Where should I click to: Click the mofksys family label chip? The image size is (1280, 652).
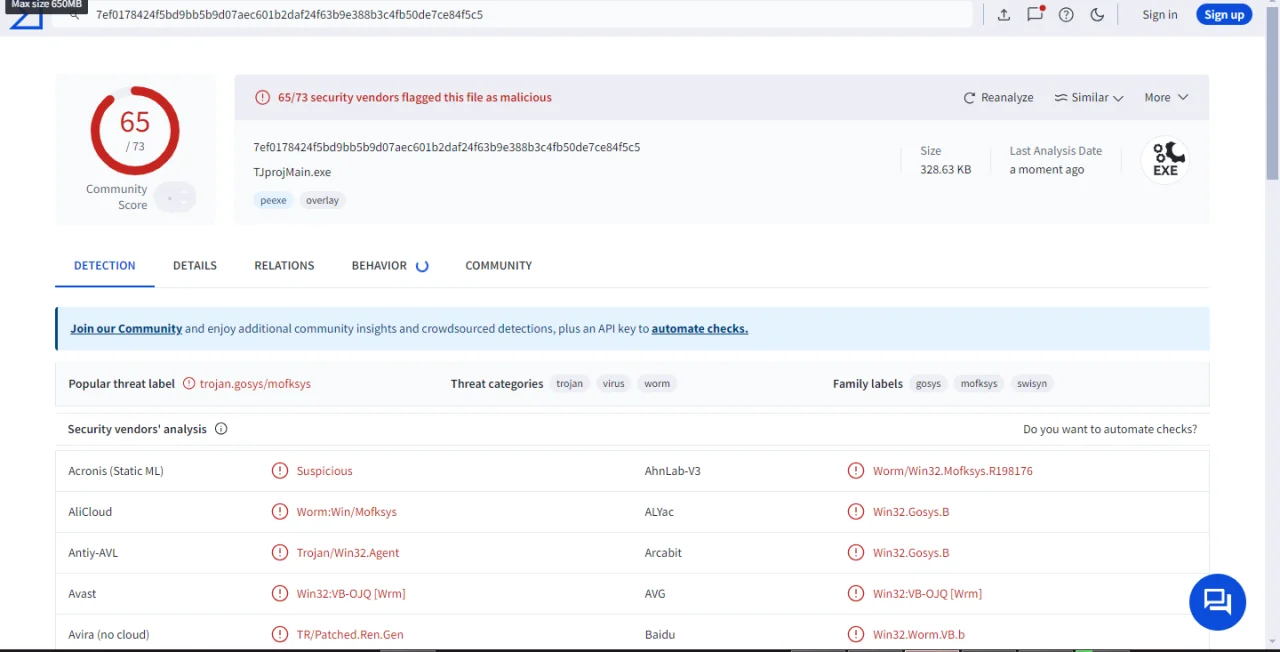(979, 384)
